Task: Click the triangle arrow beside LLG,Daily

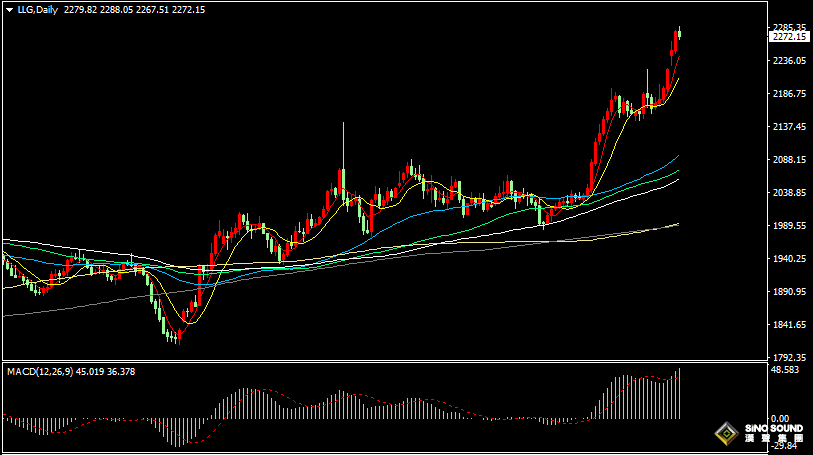Action: 8,10
